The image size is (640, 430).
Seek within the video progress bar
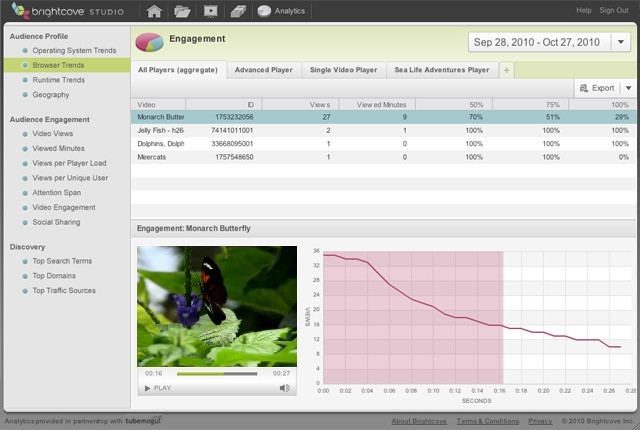pos(217,374)
